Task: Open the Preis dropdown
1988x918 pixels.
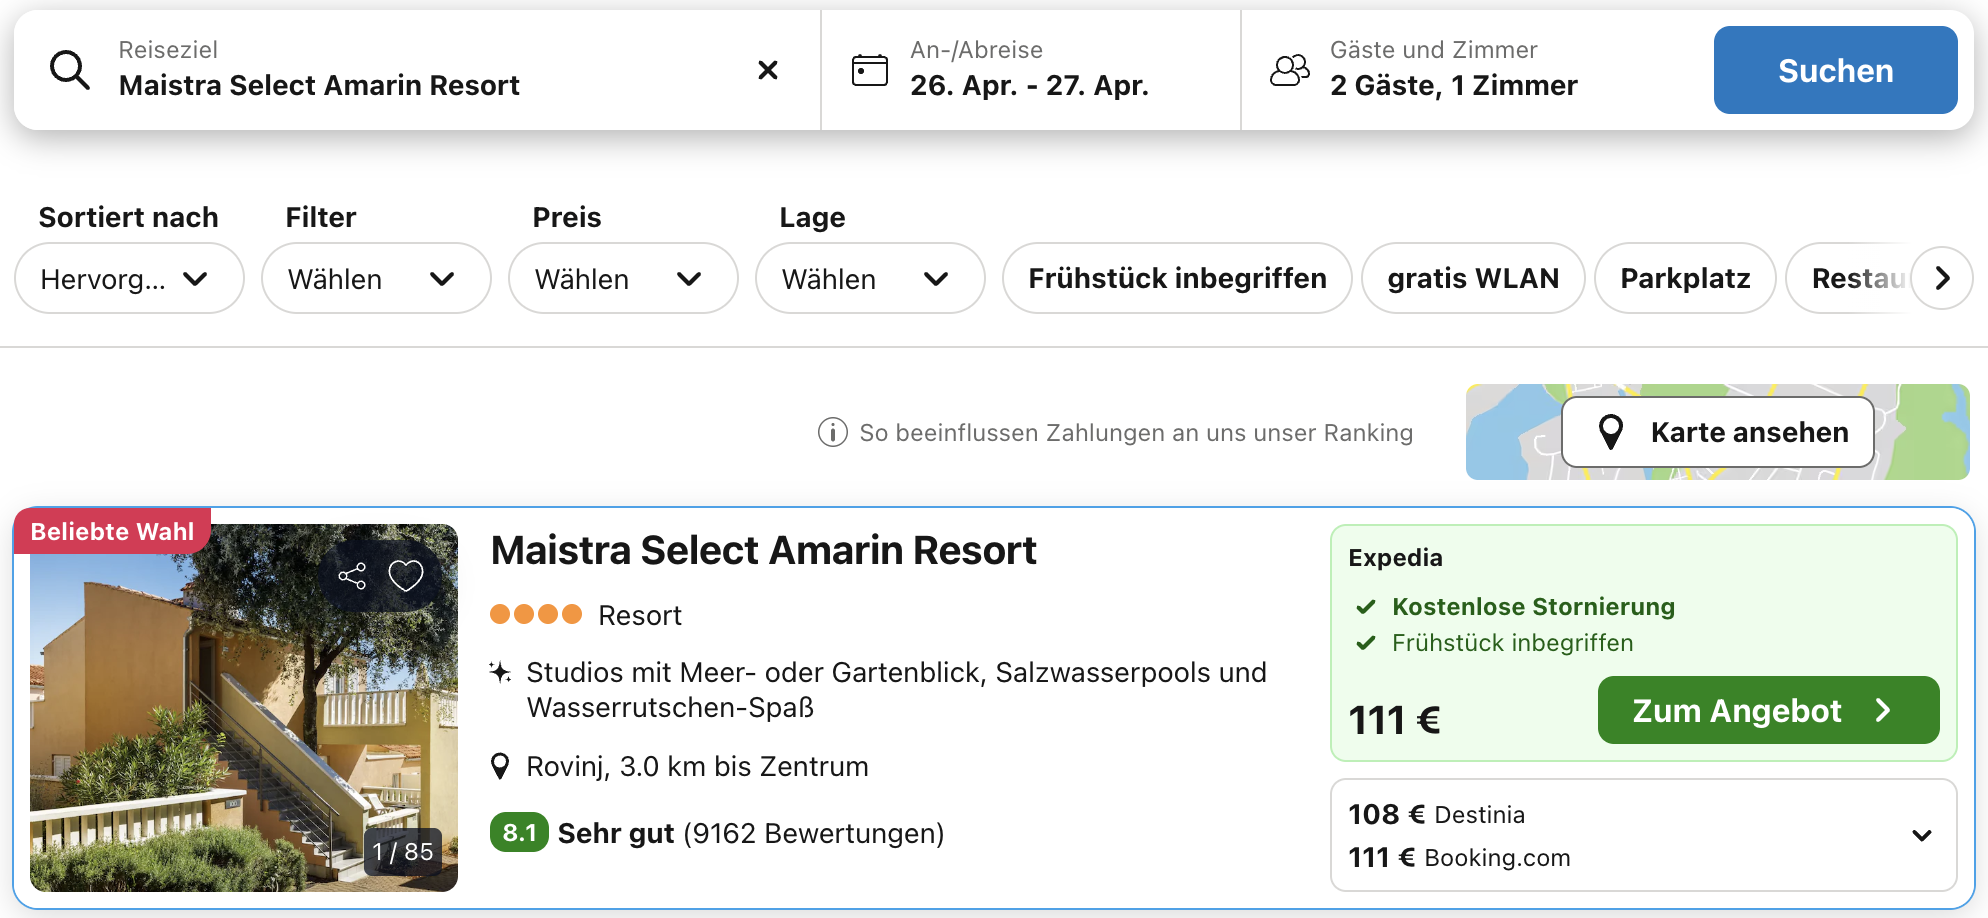Action: (x=622, y=279)
